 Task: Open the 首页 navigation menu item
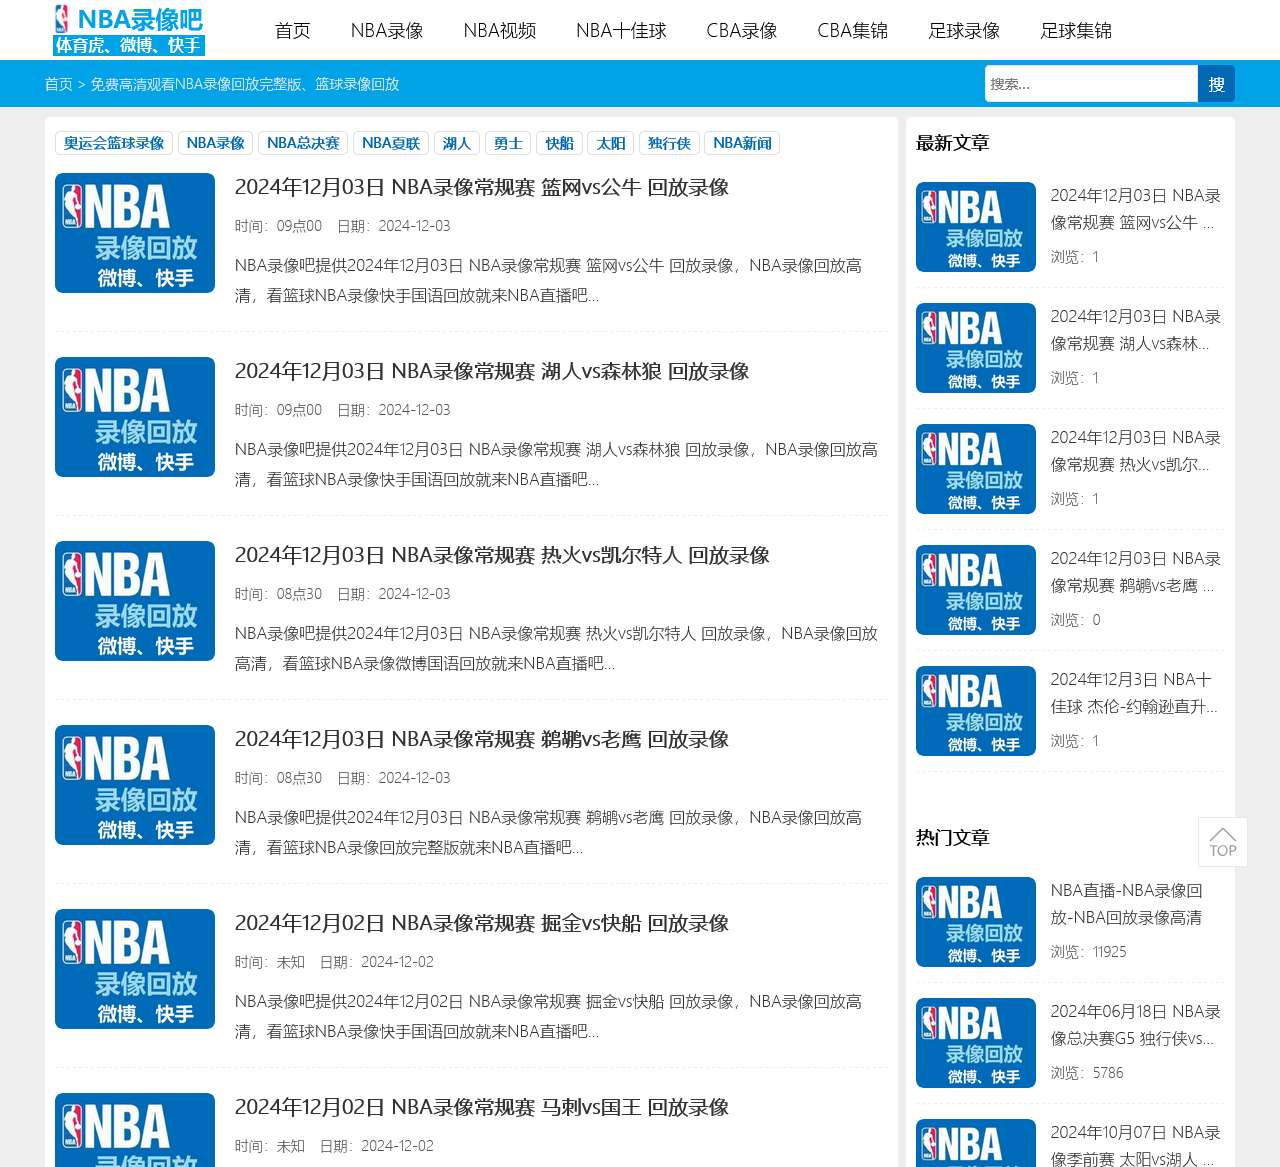point(293,30)
